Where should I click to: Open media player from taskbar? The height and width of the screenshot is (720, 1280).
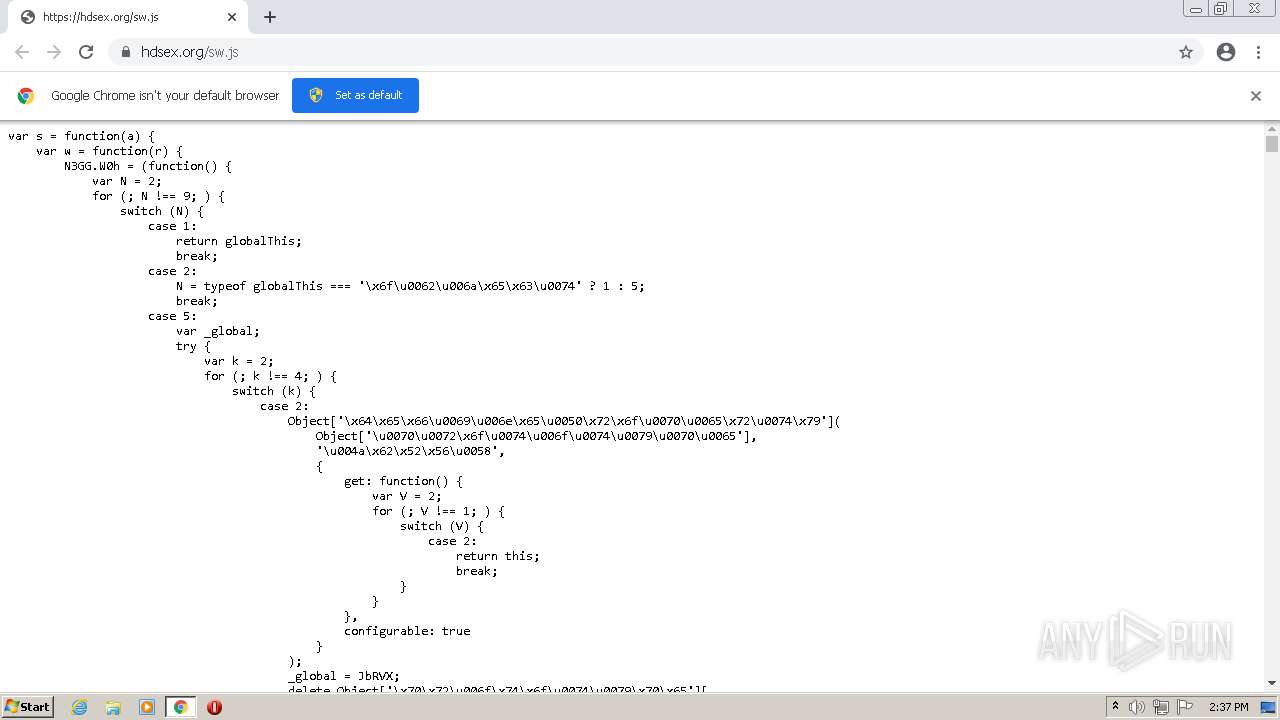point(147,707)
